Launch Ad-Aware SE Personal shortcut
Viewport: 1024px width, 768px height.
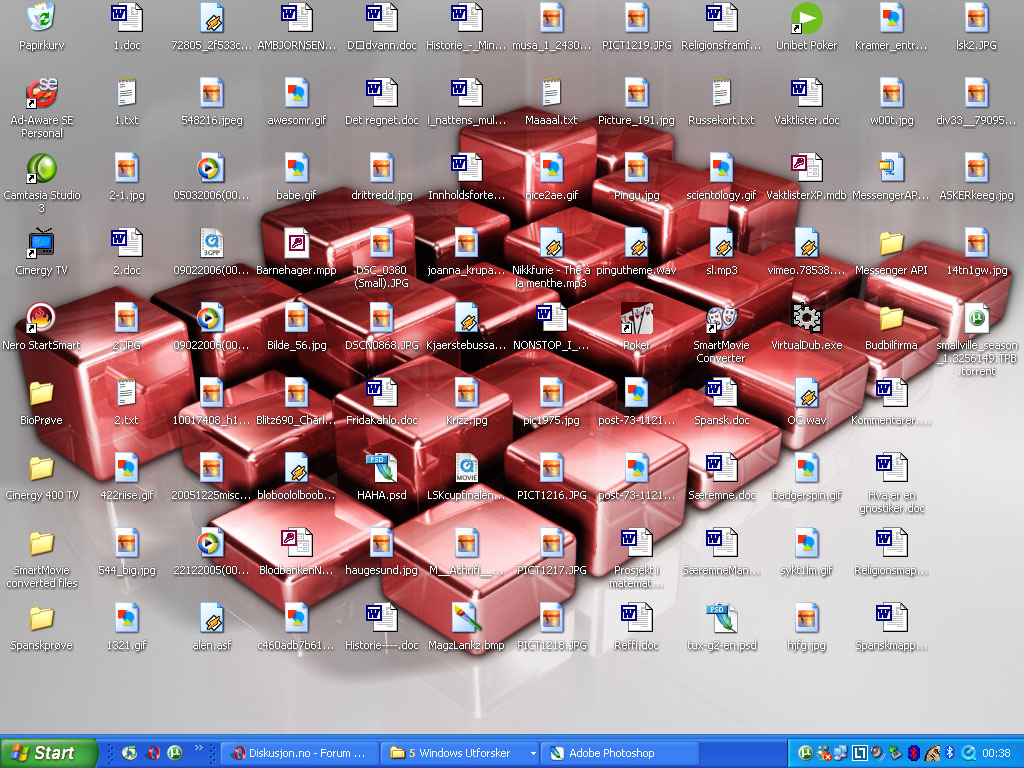pyautogui.click(x=41, y=93)
